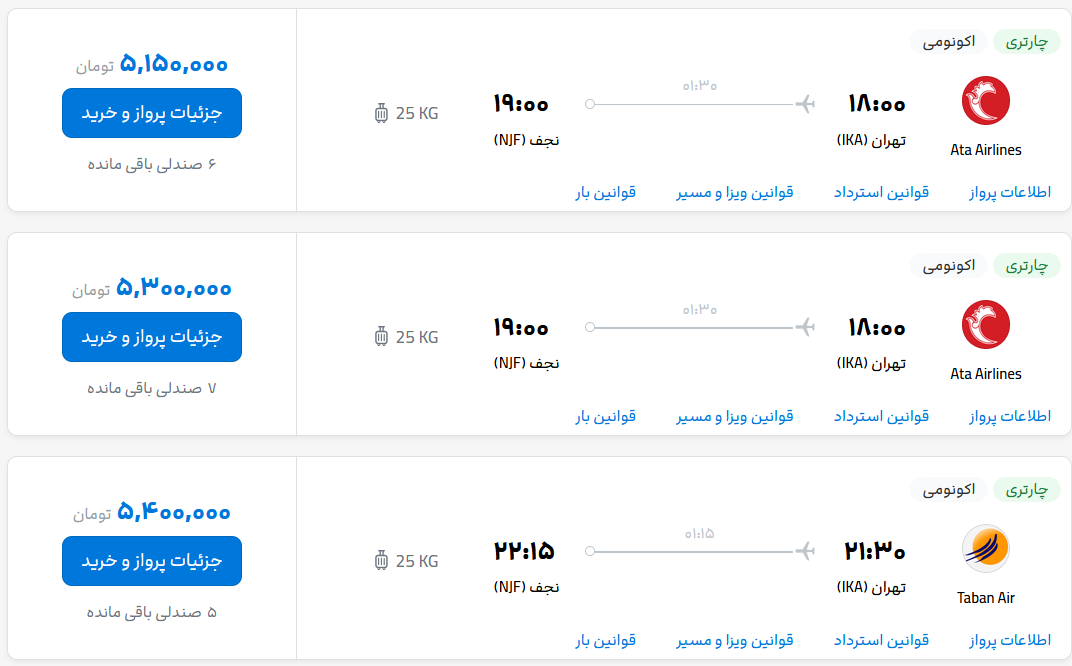The height and width of the screenshot is (666, 1072).
Task: Open flight details for 5,300,000 toman ticket
Action: [152, 337]
